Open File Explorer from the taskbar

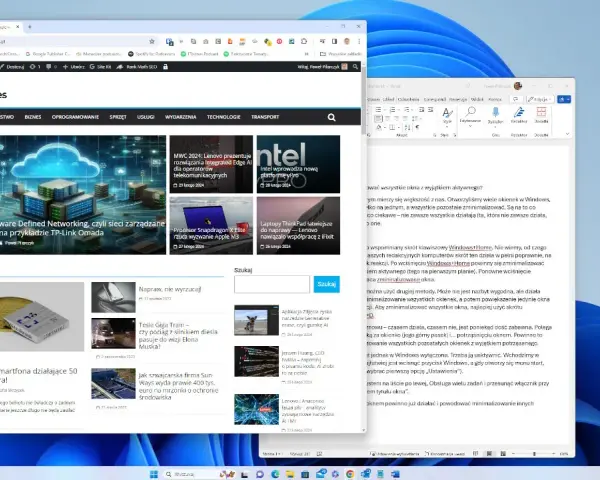click(290, 474)
